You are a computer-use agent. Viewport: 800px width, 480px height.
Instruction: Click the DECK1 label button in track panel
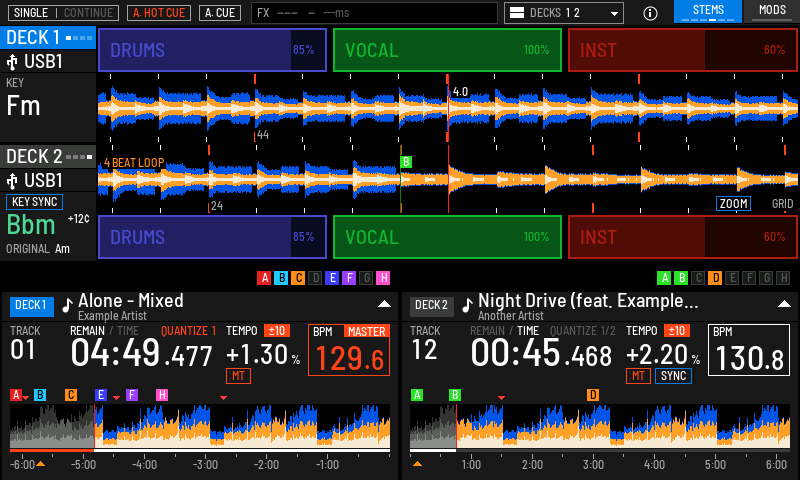coord(32,306)
